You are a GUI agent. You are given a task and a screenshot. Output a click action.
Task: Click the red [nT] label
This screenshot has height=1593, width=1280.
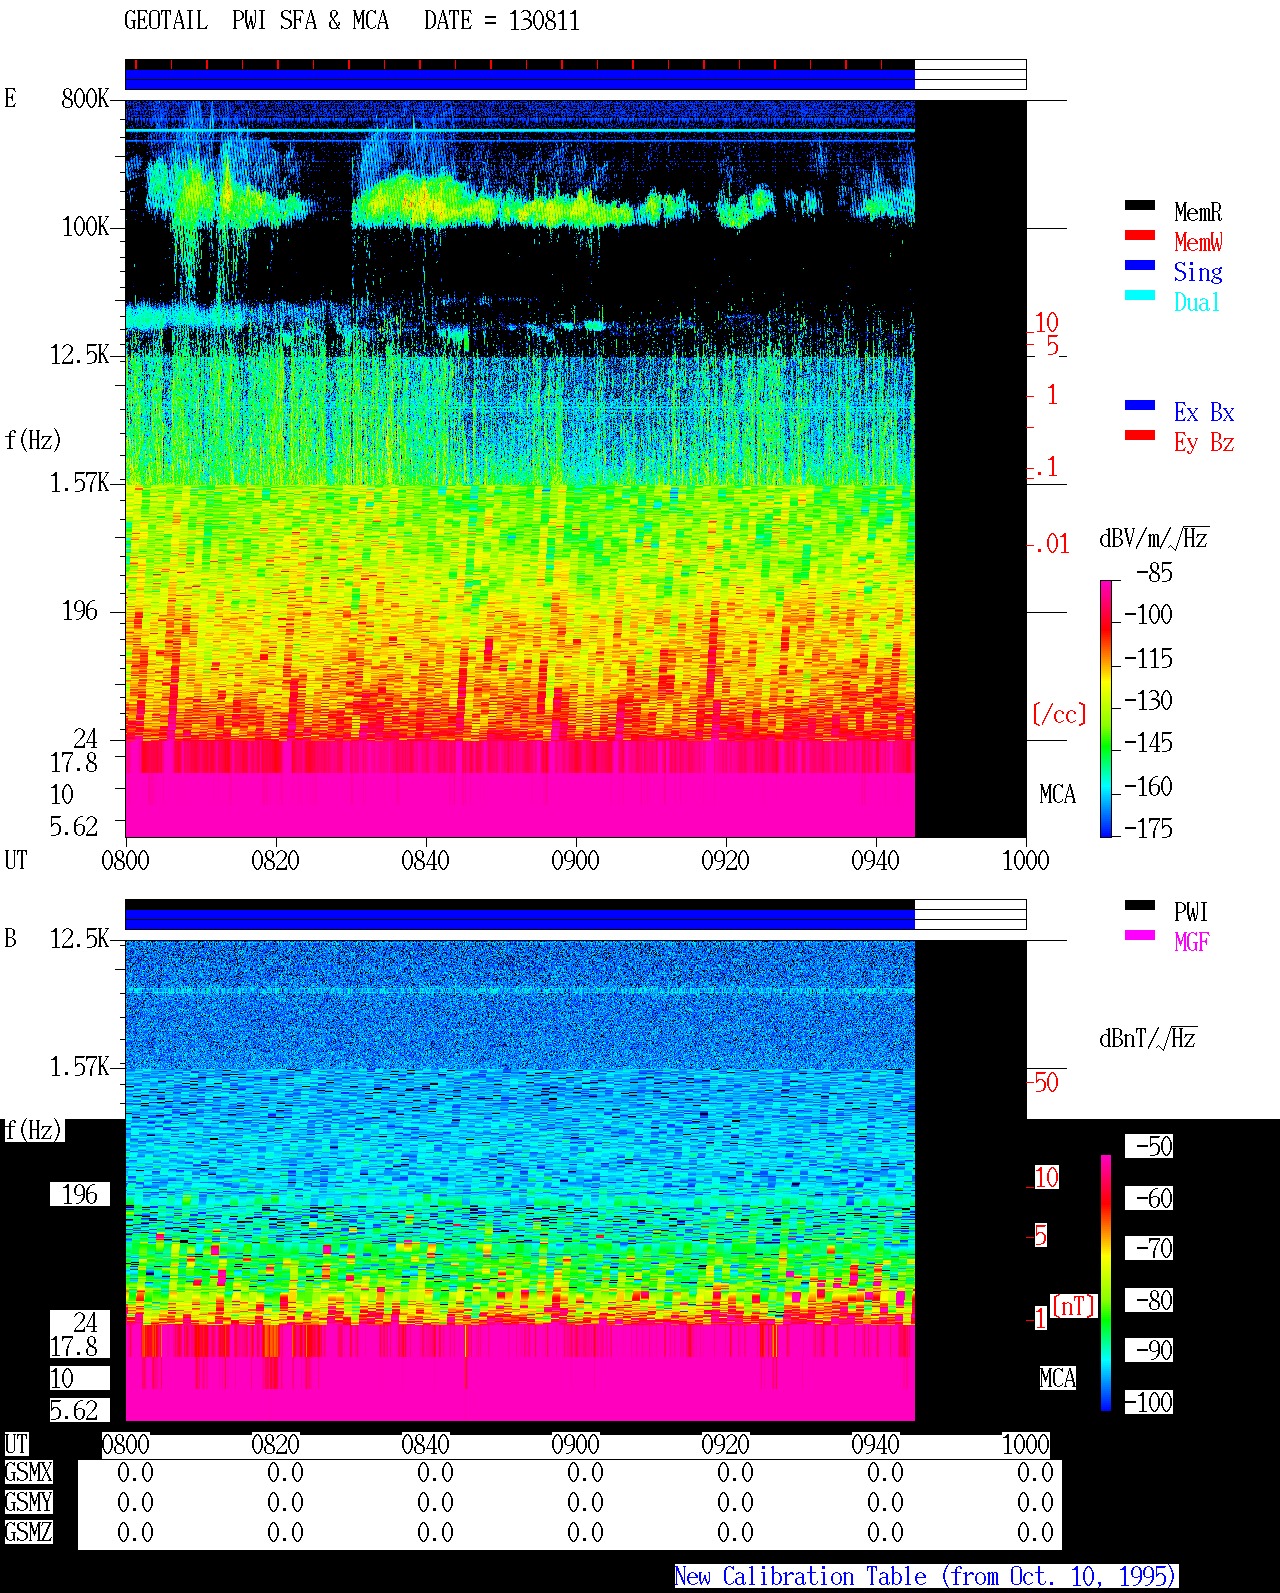1074,1306
